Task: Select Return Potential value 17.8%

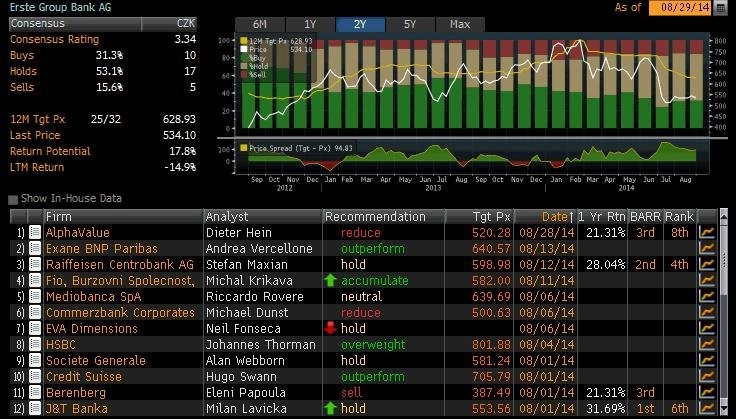Action: (183, 151)
